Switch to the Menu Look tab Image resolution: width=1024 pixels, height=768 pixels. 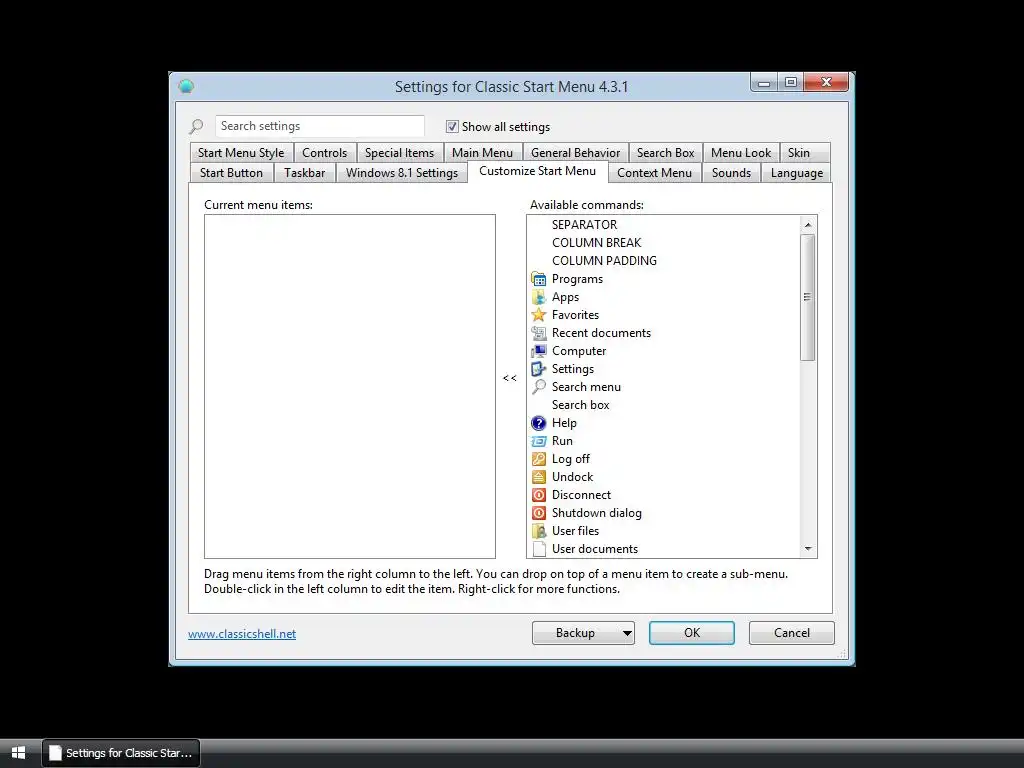point(741,153)
